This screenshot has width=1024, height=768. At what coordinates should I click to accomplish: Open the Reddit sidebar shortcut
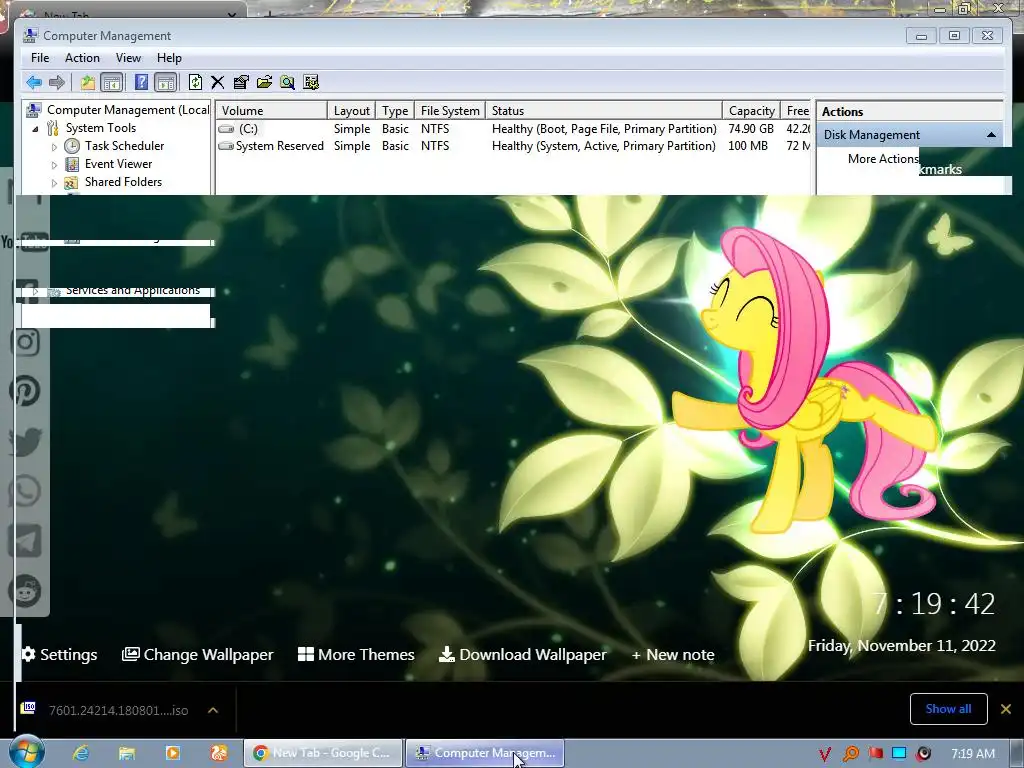pos(25,591)
